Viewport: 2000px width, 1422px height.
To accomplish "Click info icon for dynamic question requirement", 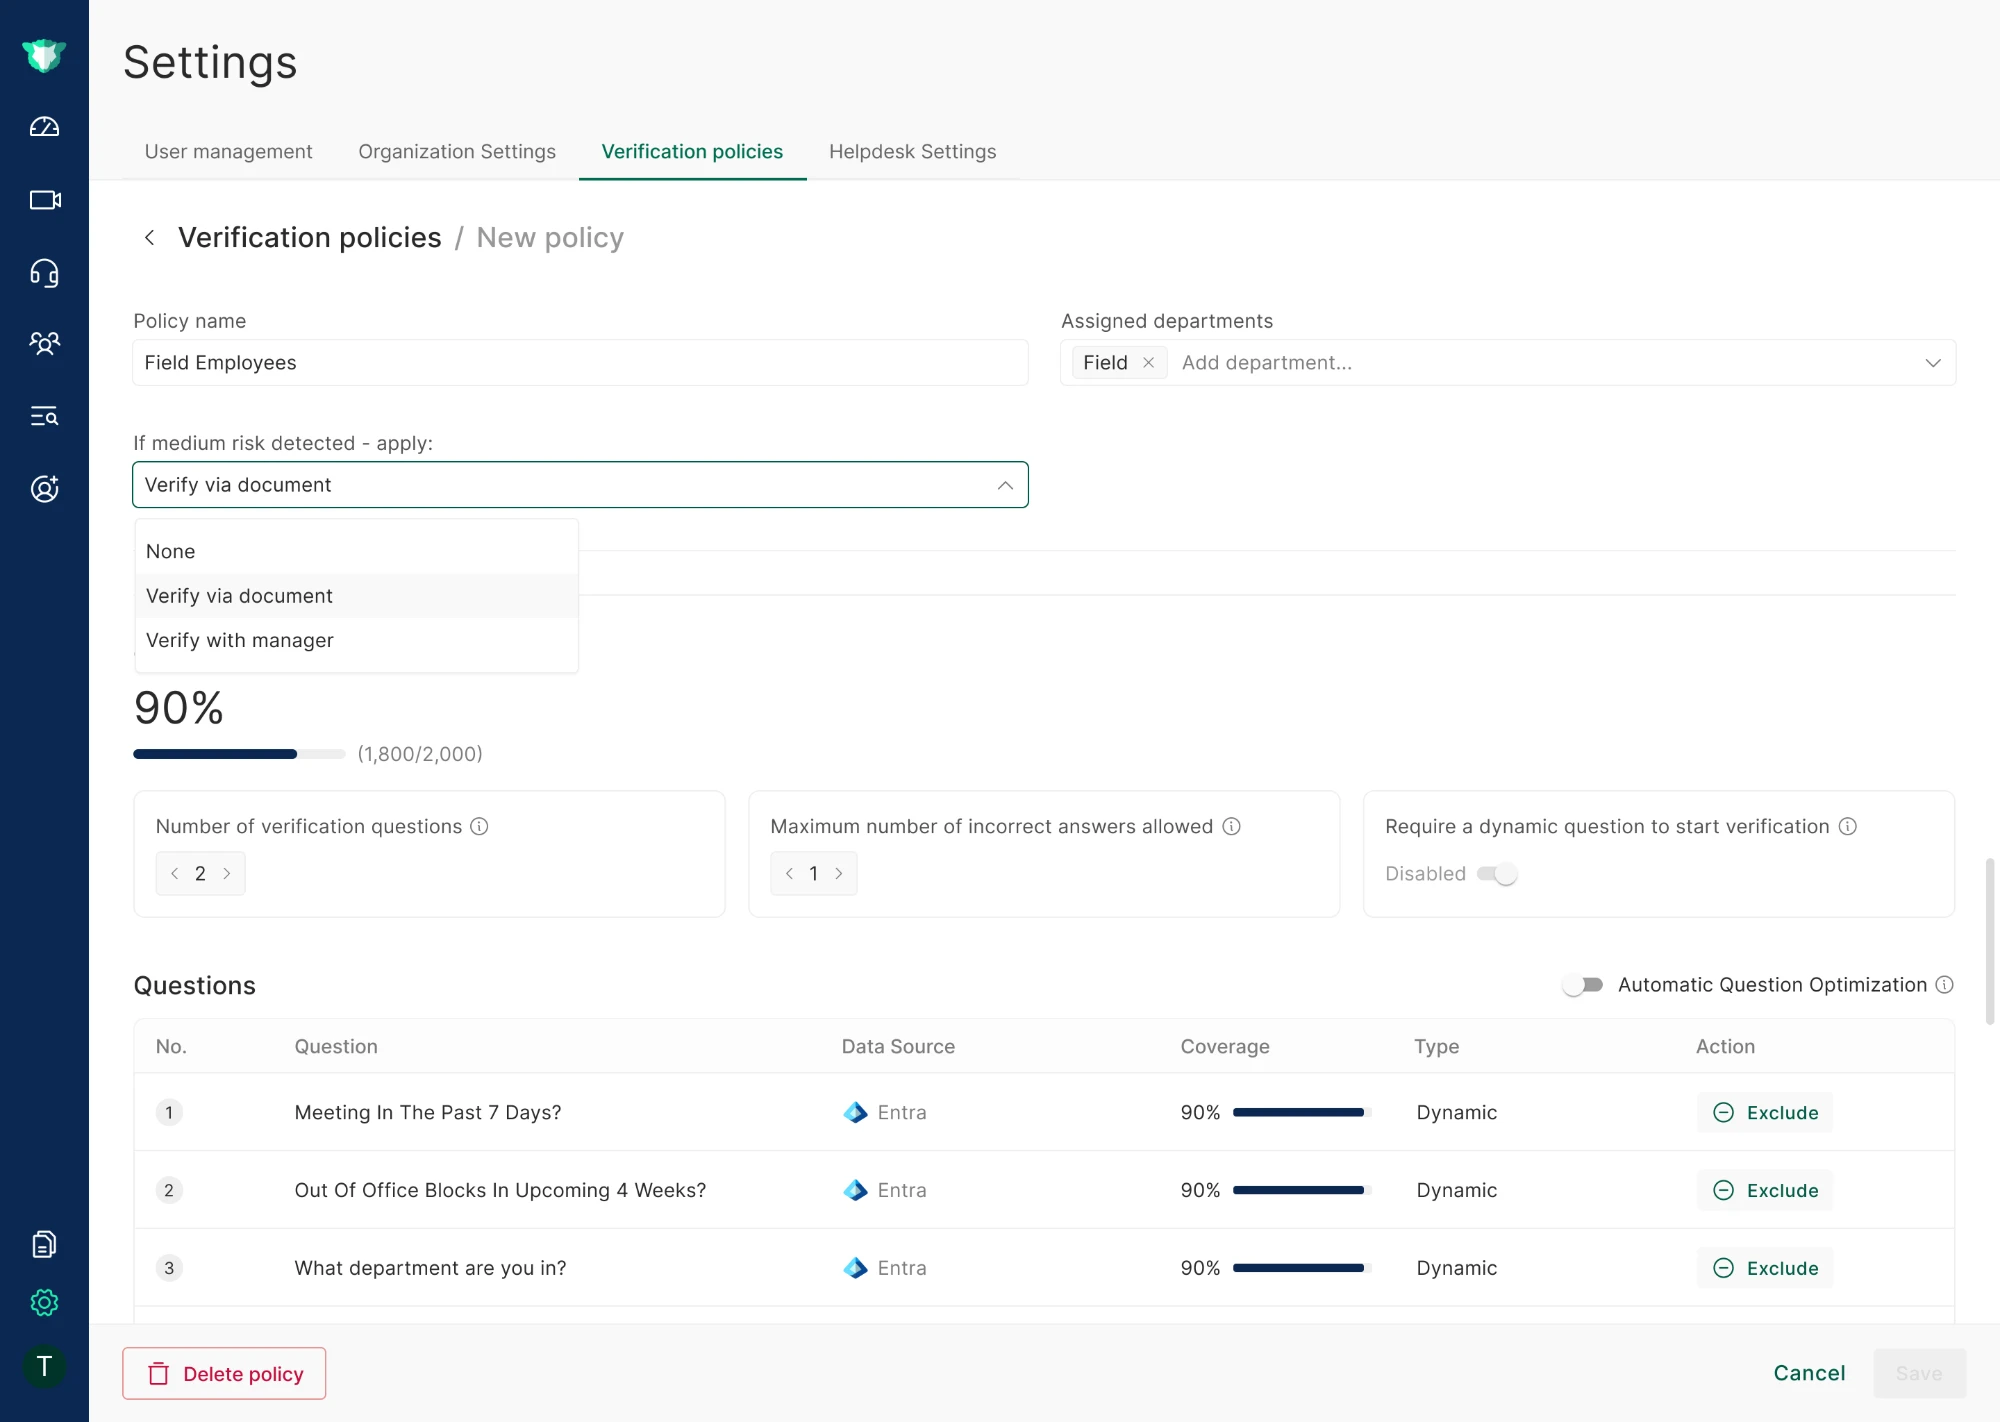I will (x=1848, y=826).
